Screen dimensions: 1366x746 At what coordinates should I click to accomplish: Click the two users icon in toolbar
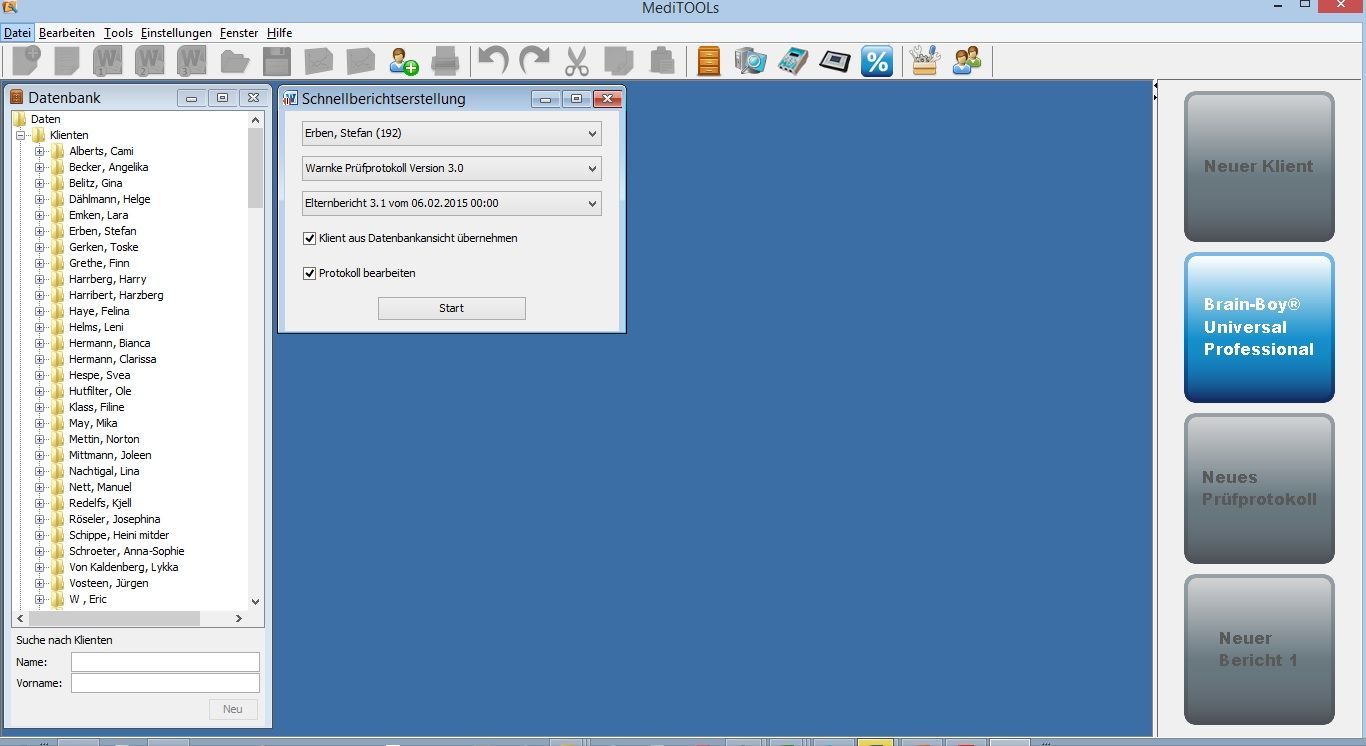coord(967,61)
